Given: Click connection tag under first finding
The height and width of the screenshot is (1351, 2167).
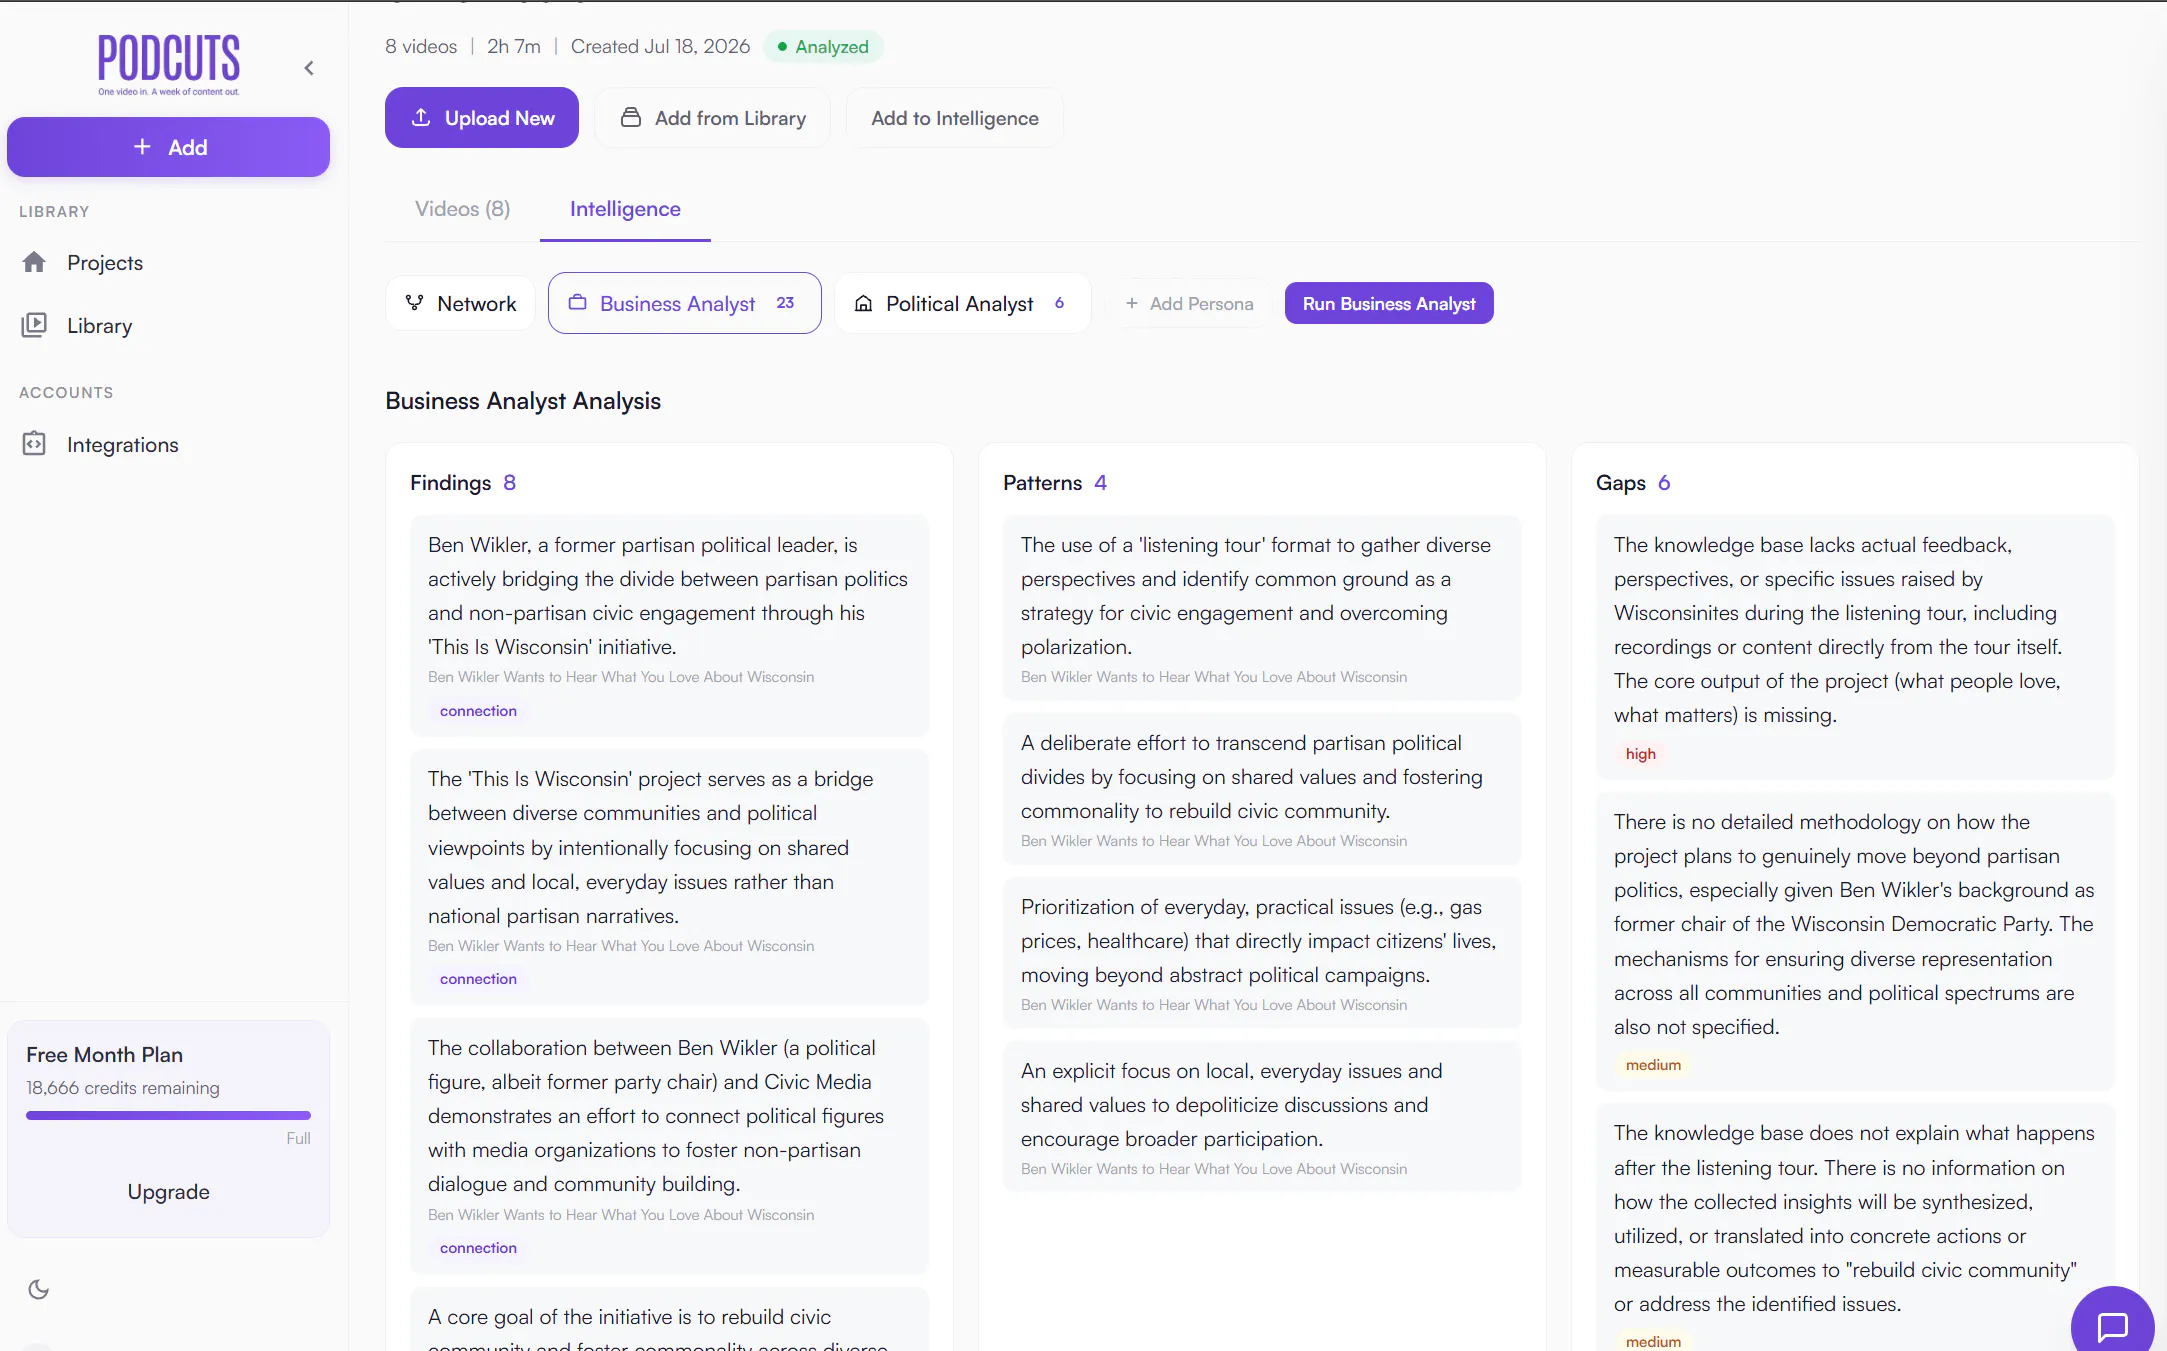Looking at the screenshot, I should click(478, 711).
